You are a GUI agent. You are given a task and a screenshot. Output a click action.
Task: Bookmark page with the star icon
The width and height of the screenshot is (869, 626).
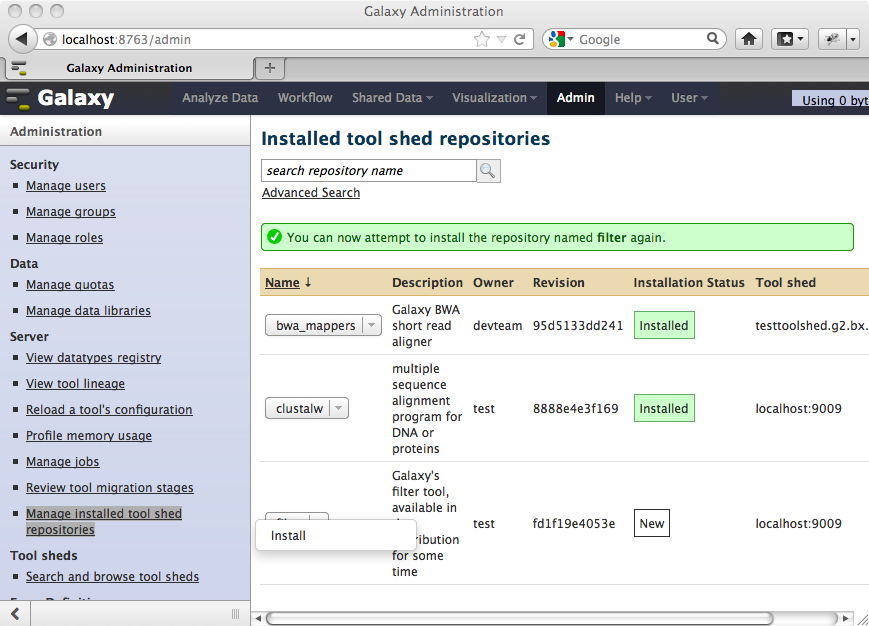coord(482,39)
